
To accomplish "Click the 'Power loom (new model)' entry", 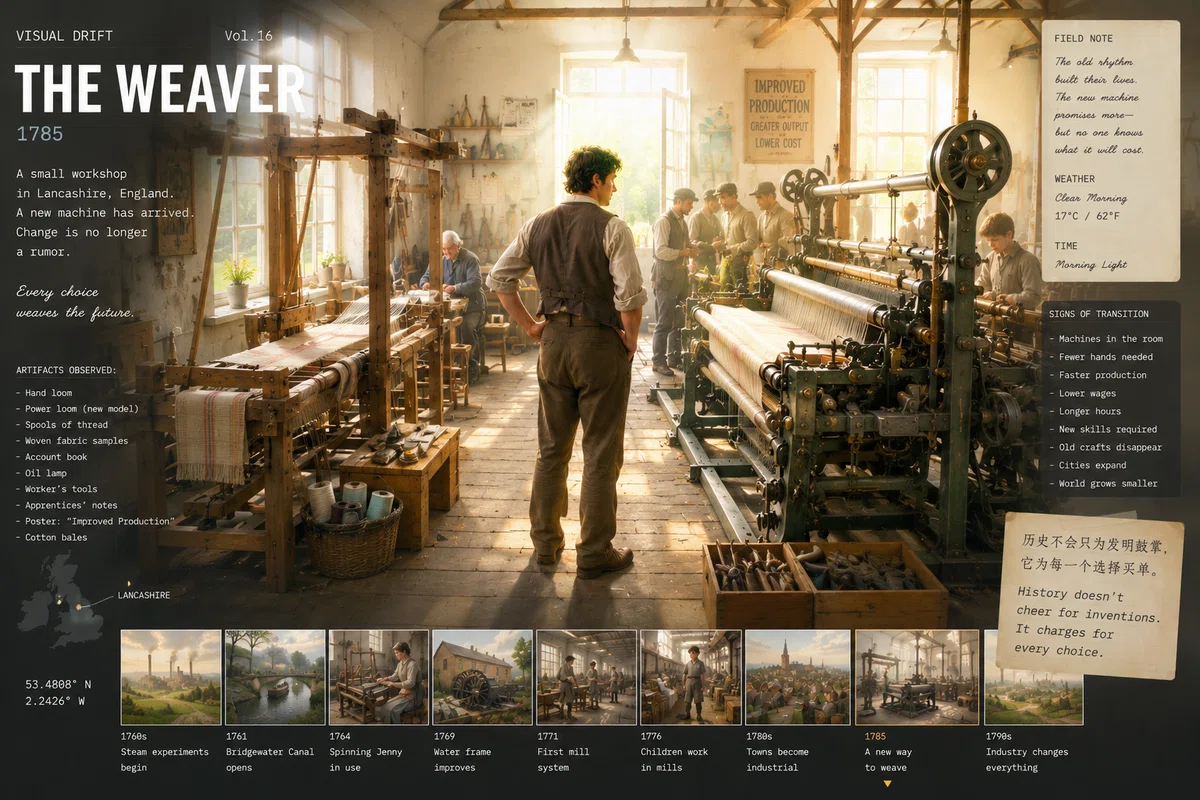I will click(77, 408).
